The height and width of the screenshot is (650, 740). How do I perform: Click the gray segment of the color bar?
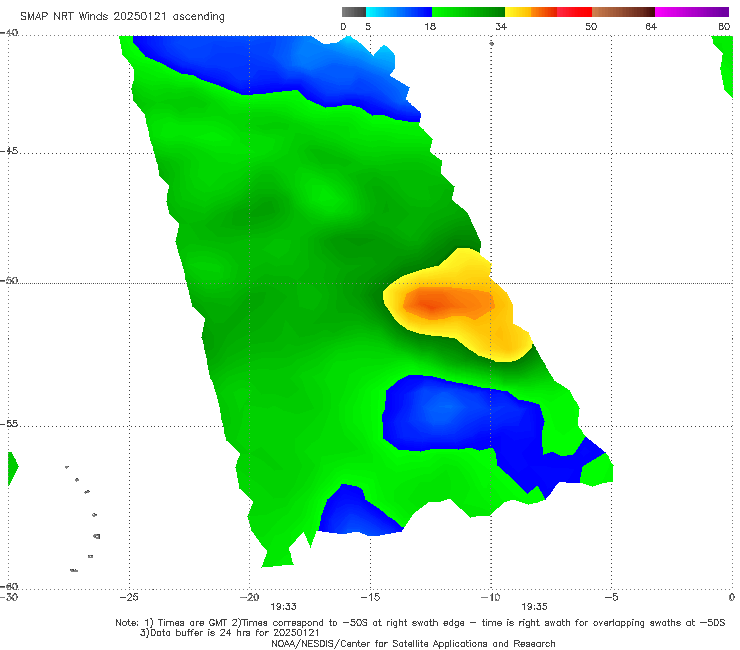(354, 12)
